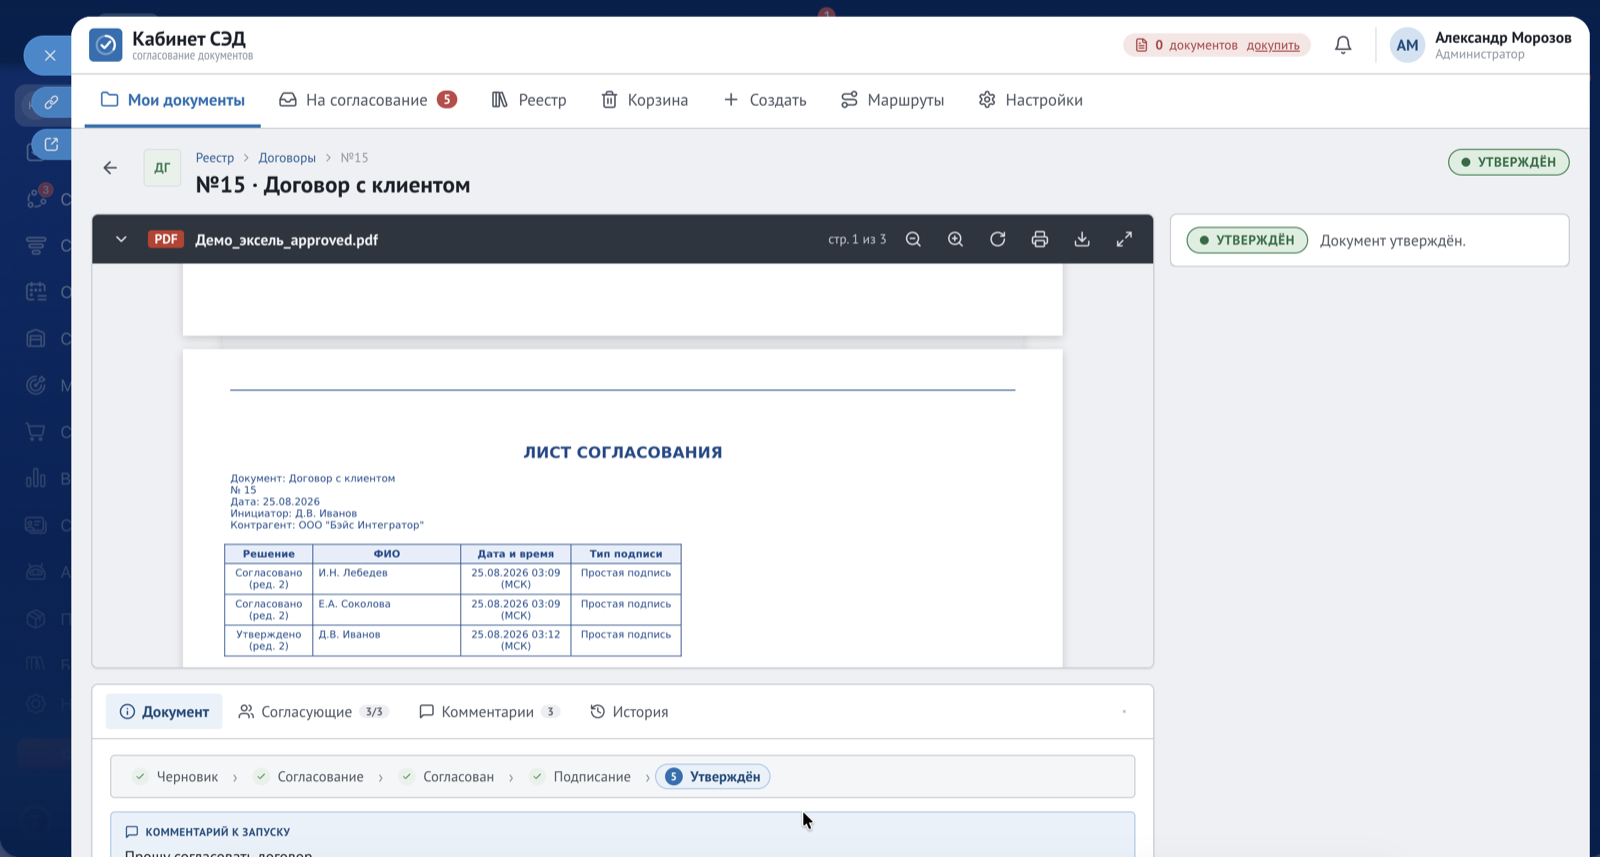The height and width of the screenshot is (857, 1600).
Task: Open PDF in fullscreen mode
Action: click(x=1124, y=240)
